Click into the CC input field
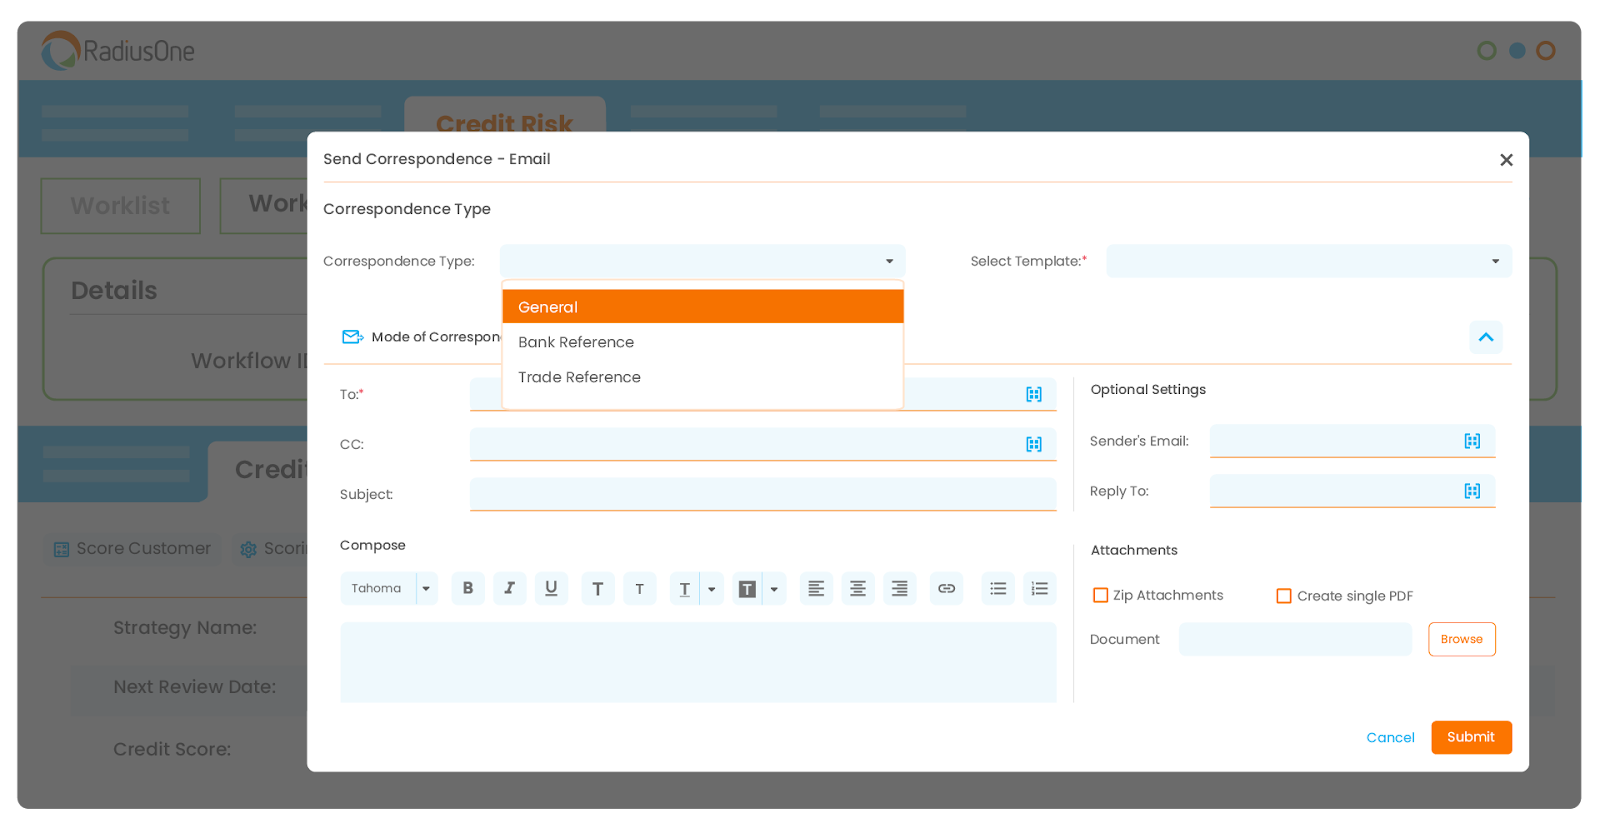Screen dimensions: 1600x833 click(763, 444)
